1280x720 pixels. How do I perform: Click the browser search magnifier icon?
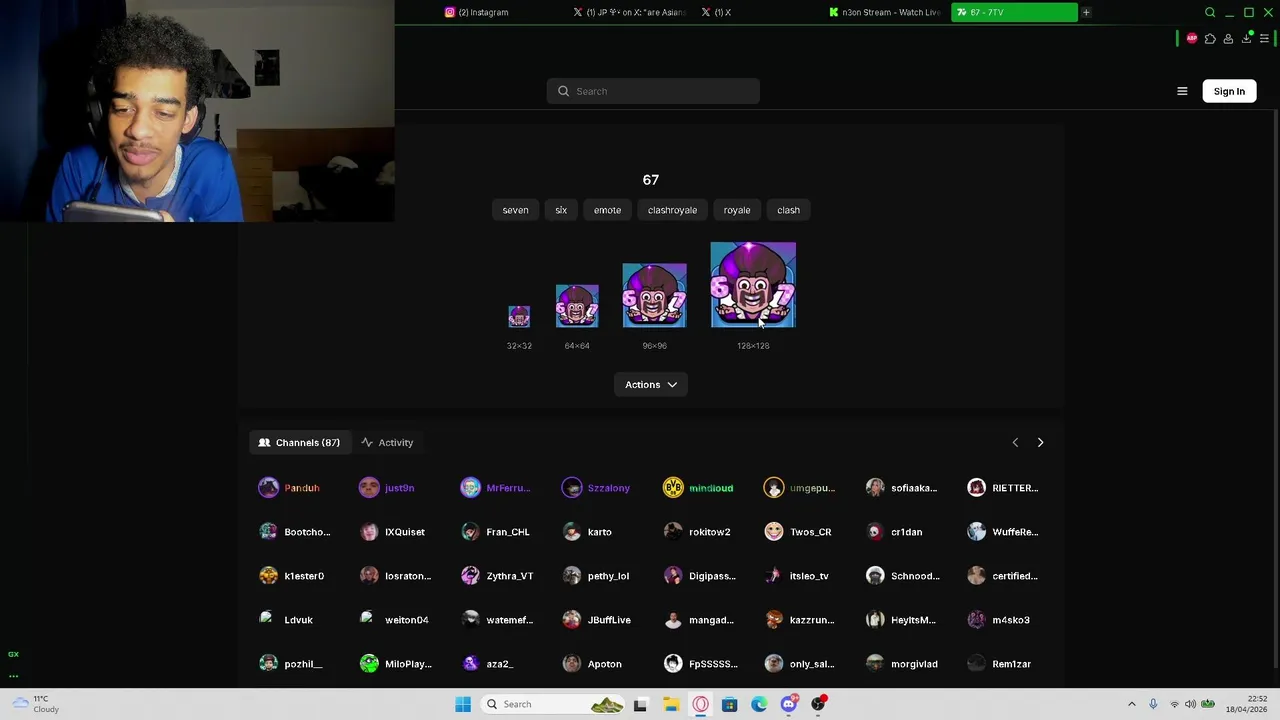click(1210, 12)
